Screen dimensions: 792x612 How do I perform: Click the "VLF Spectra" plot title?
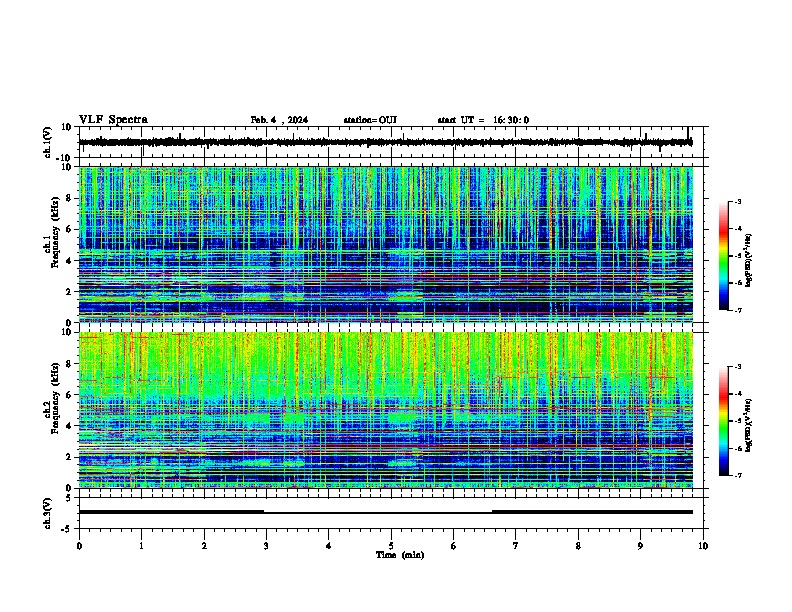click(x=113, y=120)
